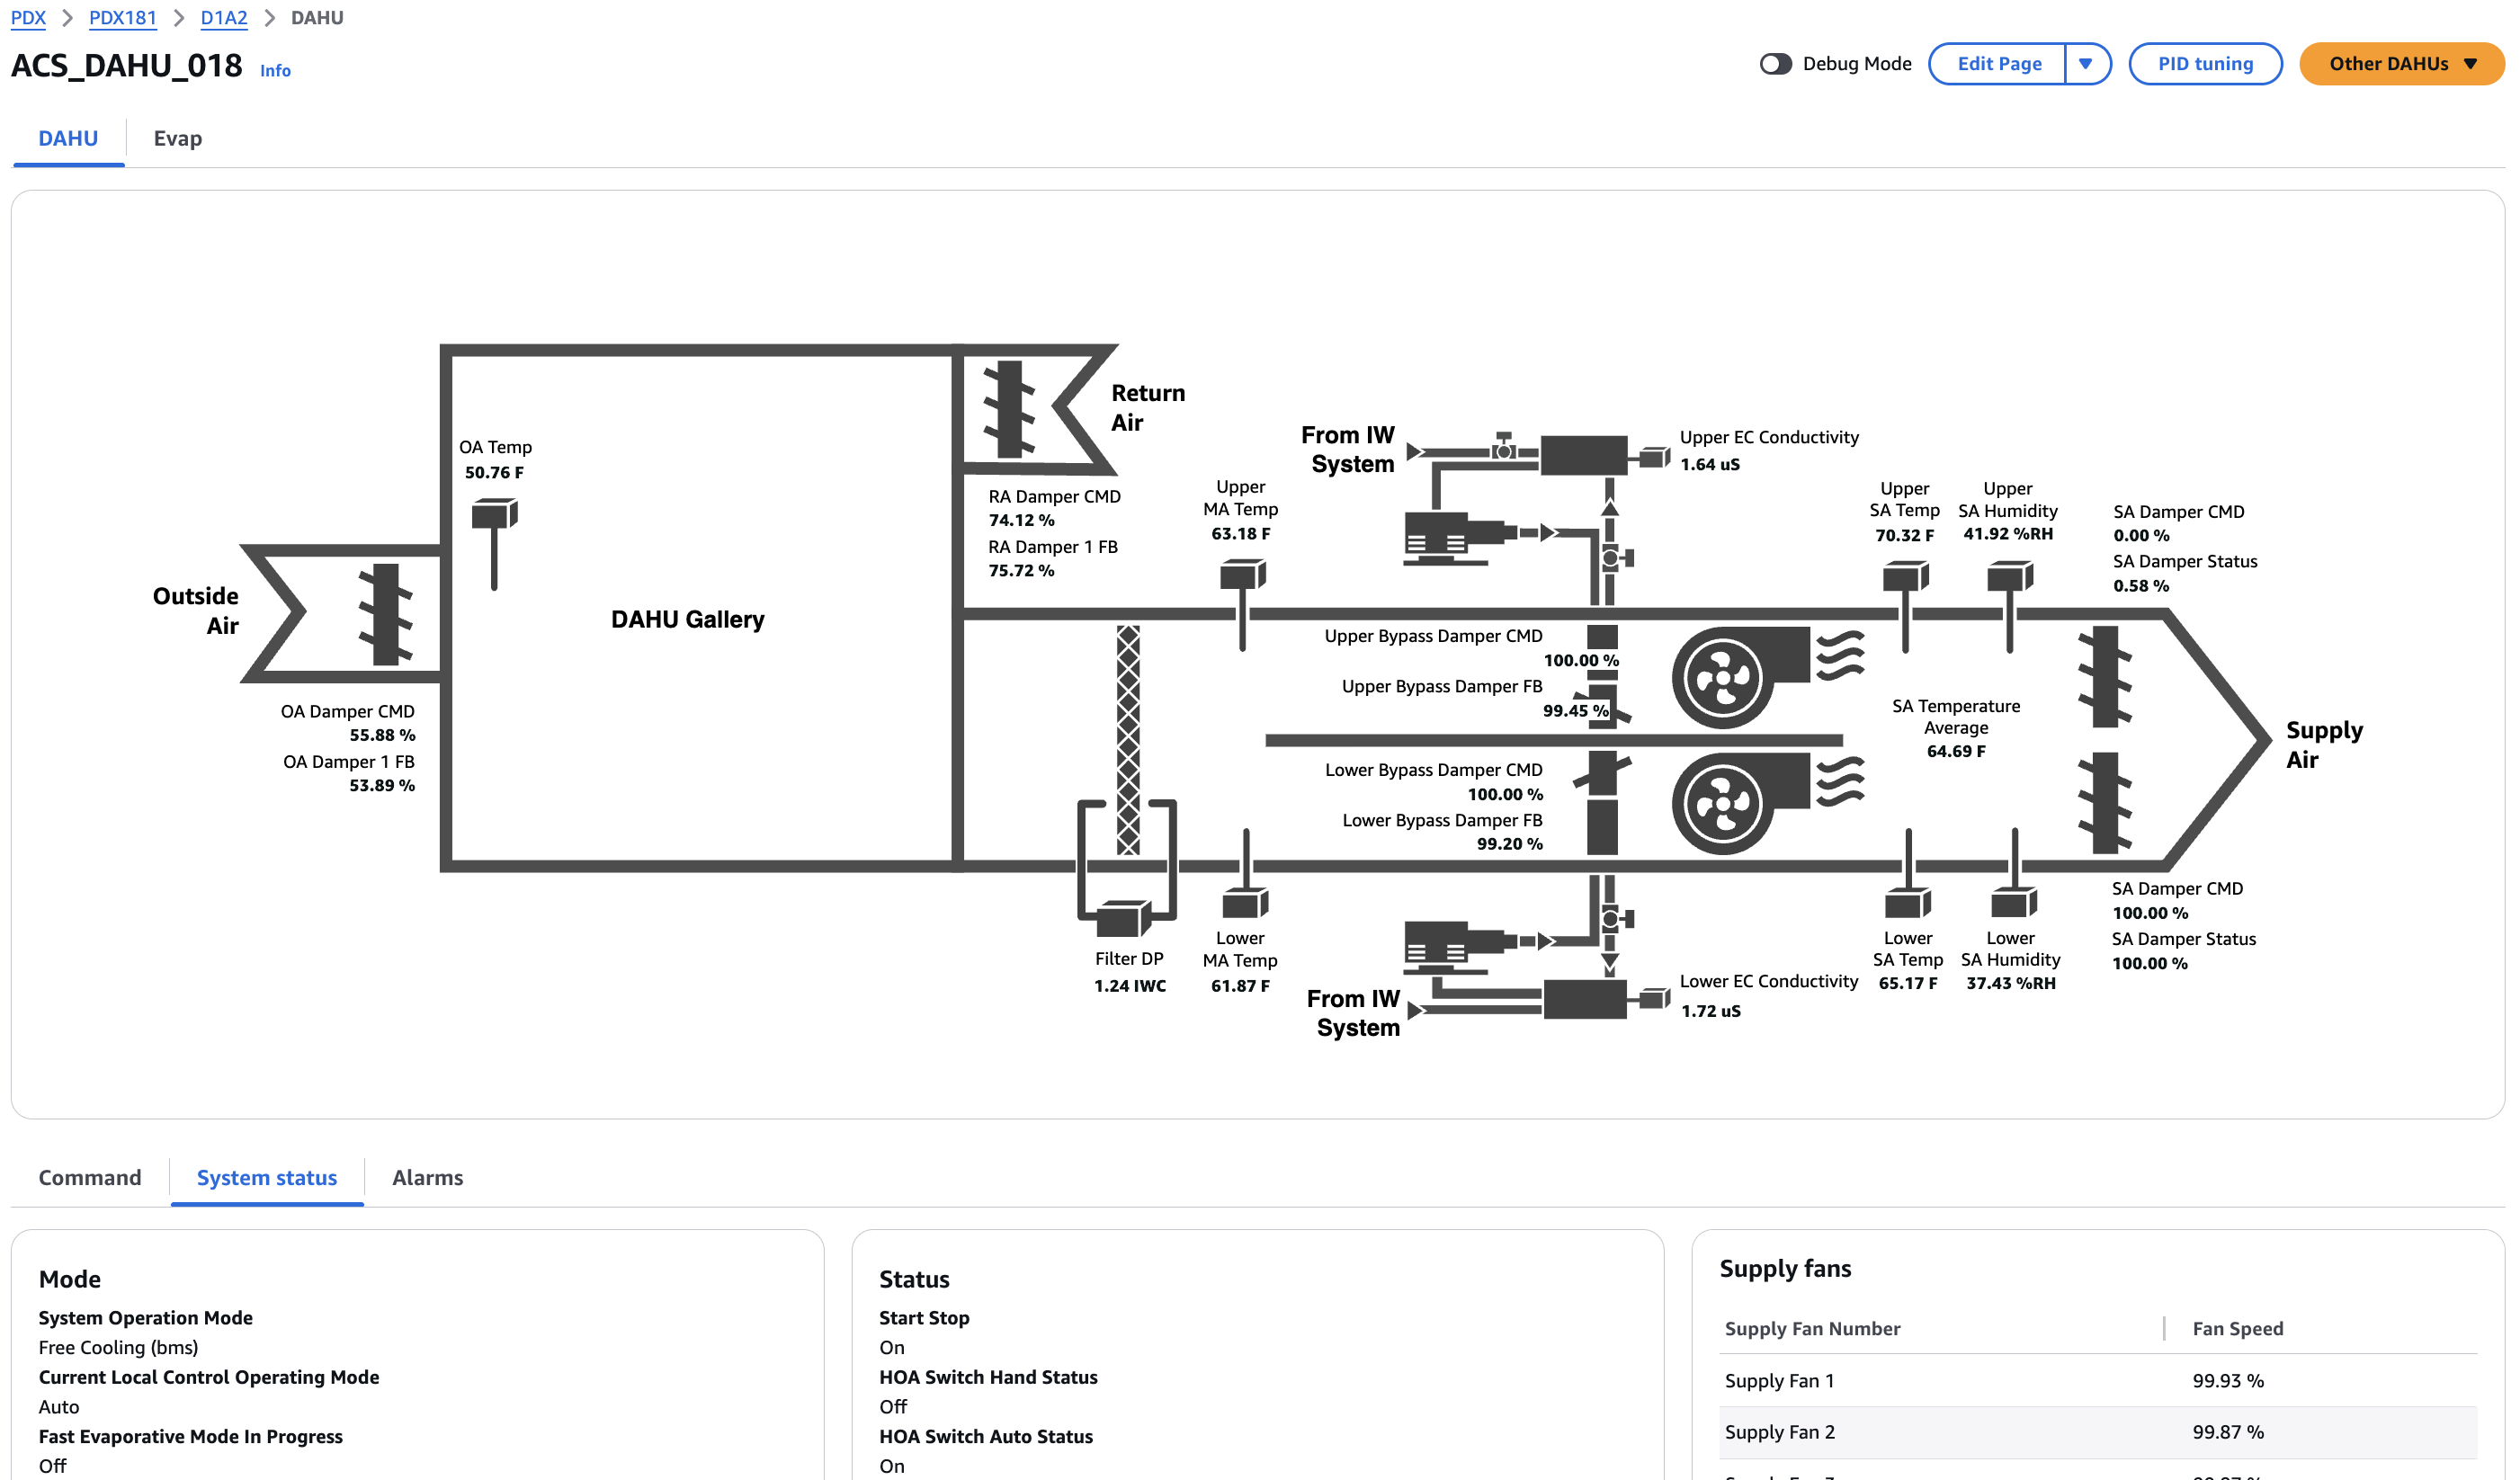
Task: Go to PDX181 breadcrumb link
Action: pos(123,18)
